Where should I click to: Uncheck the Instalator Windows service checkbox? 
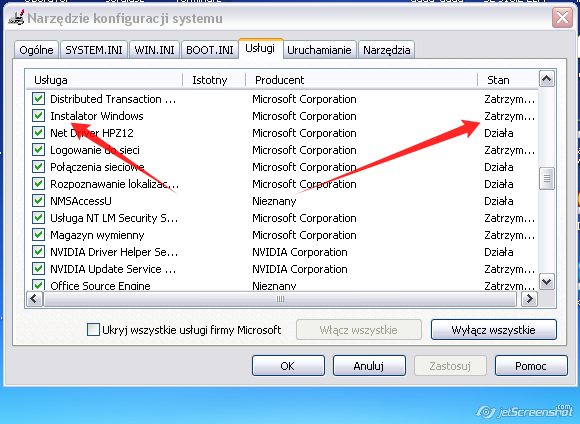click(x=38, y=115)
